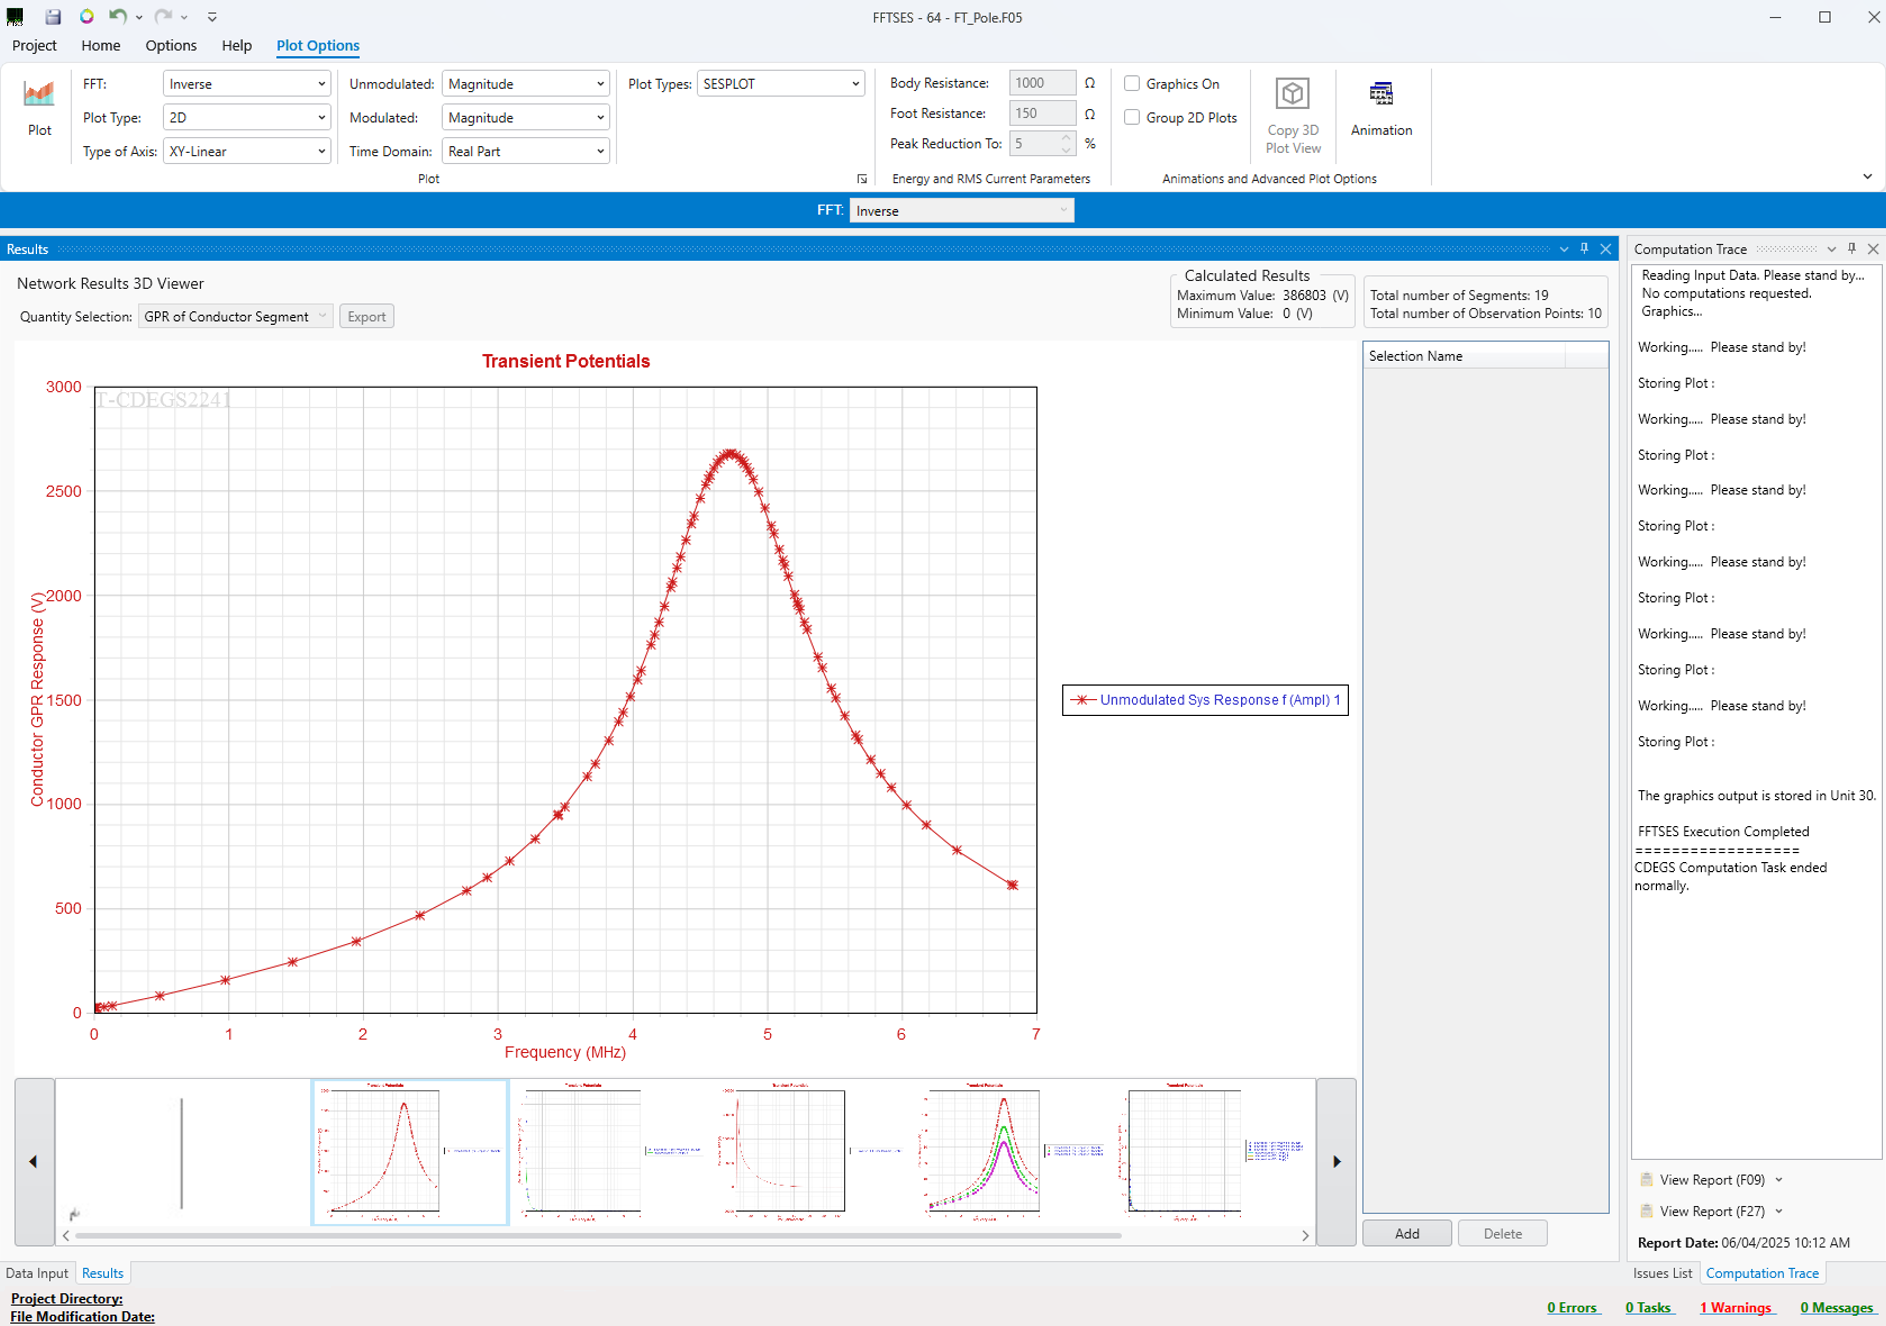
Task: Close the Results panel
Action: (1606, 249)
